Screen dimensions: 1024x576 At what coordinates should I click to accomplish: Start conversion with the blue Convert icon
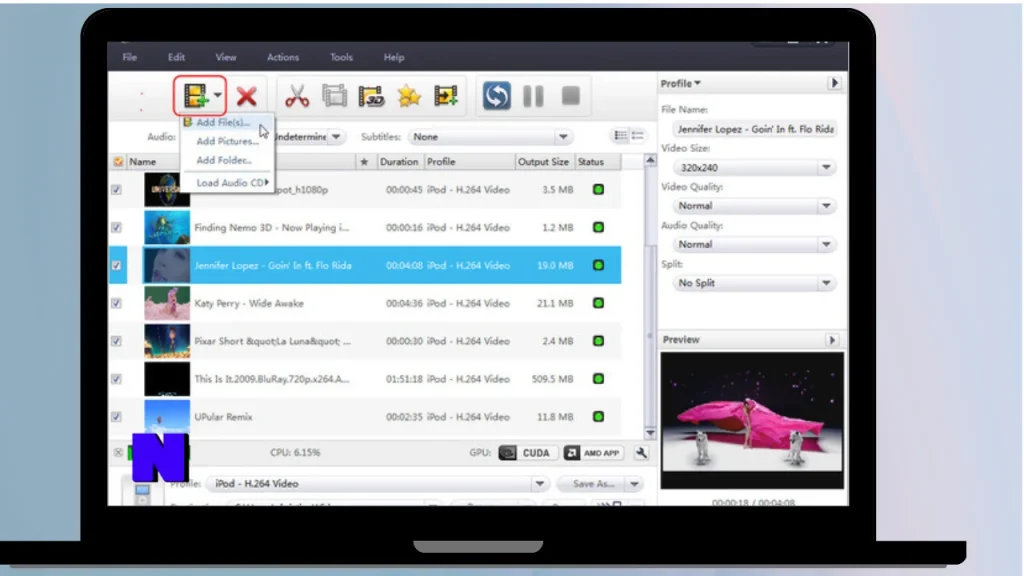point(496,96)
